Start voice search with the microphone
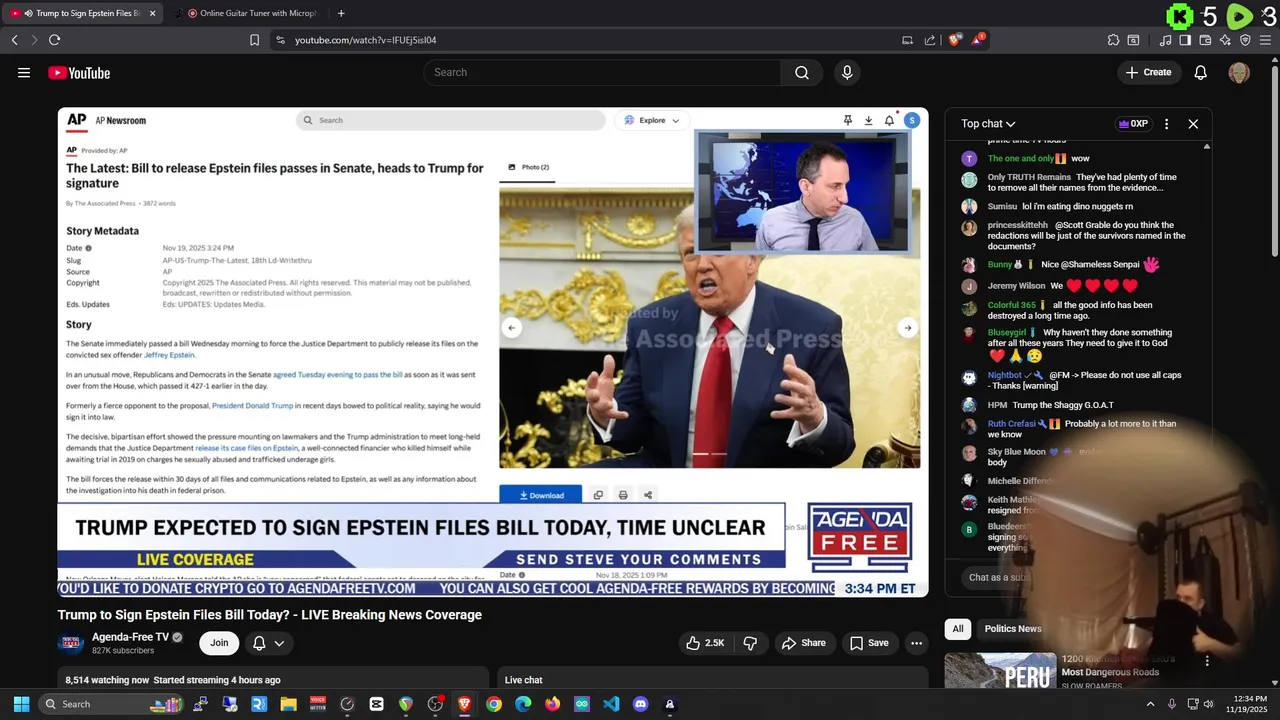Image resolution: width=1280 pixels, height=720 pixels. 847,72
